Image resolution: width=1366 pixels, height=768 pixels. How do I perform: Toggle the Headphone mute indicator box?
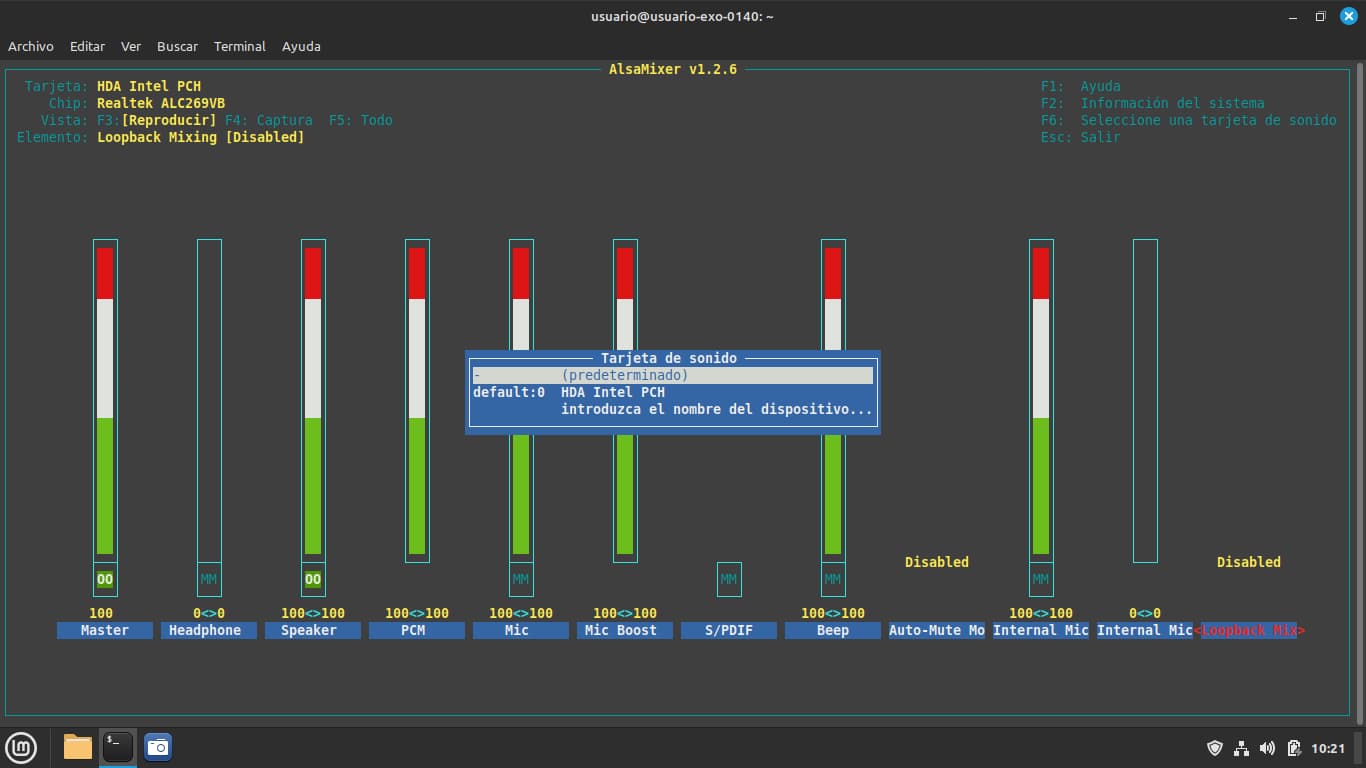click(x=209, y=579)
